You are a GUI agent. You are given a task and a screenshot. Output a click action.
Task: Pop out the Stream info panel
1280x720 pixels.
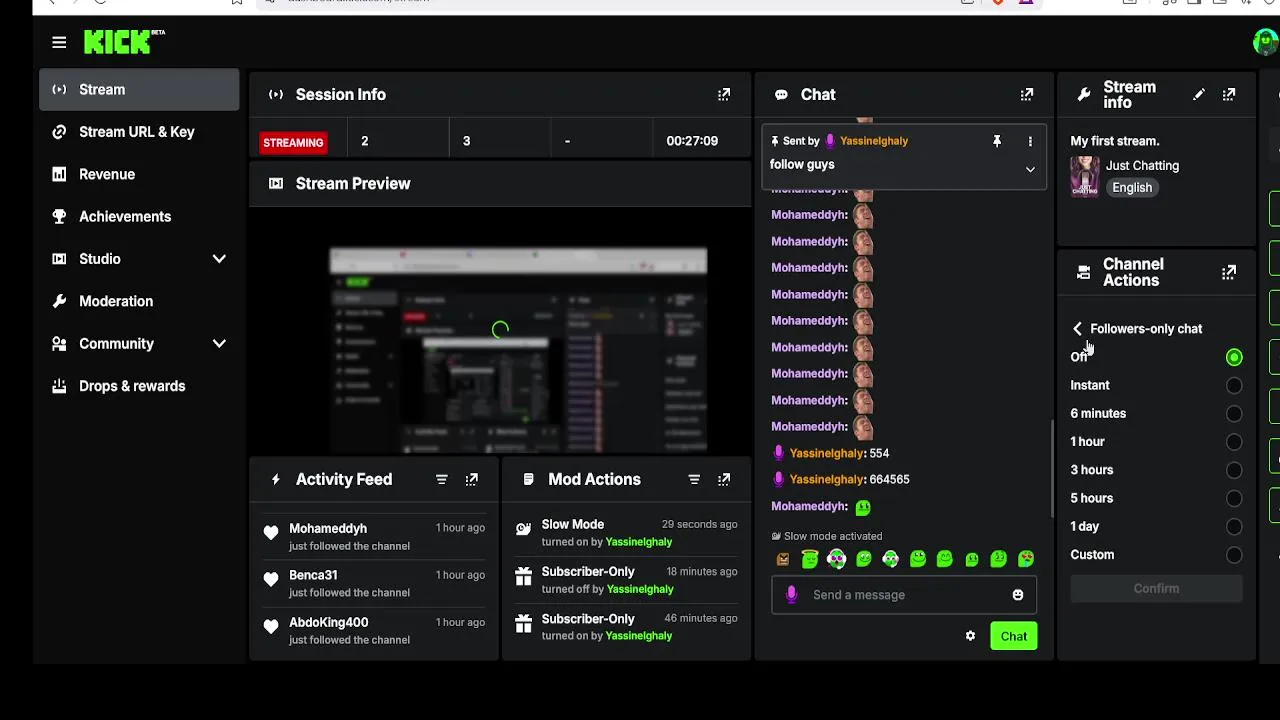[1229, 95]
